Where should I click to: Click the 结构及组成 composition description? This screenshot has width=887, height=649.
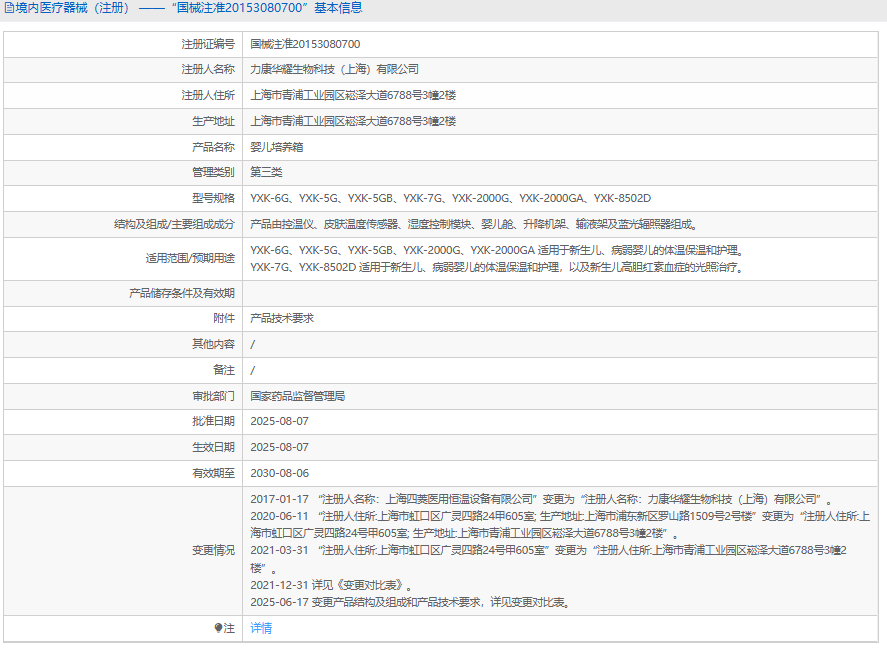point(474,225)
